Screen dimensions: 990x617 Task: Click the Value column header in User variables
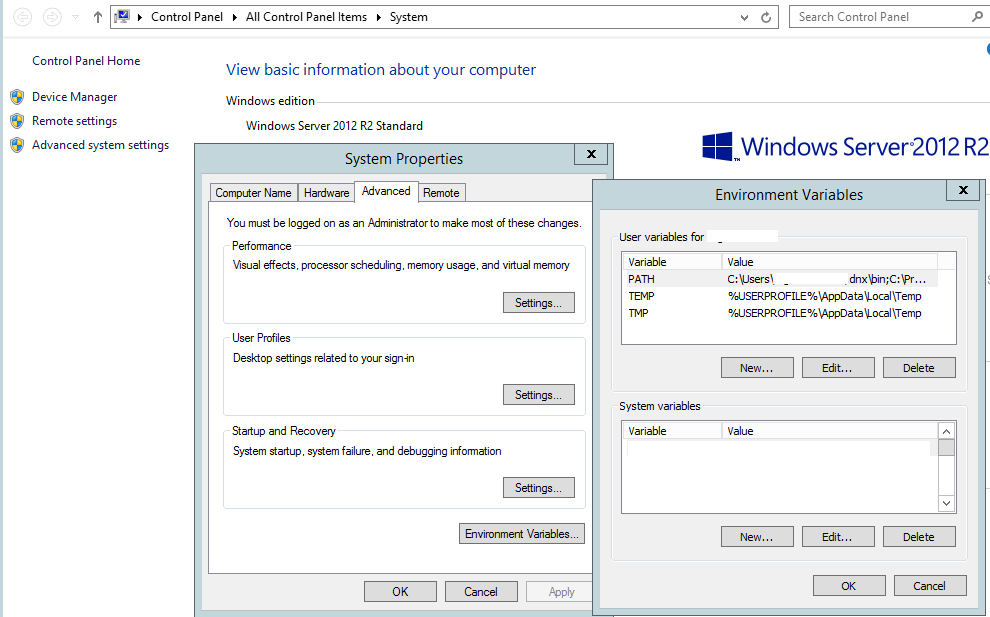830,262
